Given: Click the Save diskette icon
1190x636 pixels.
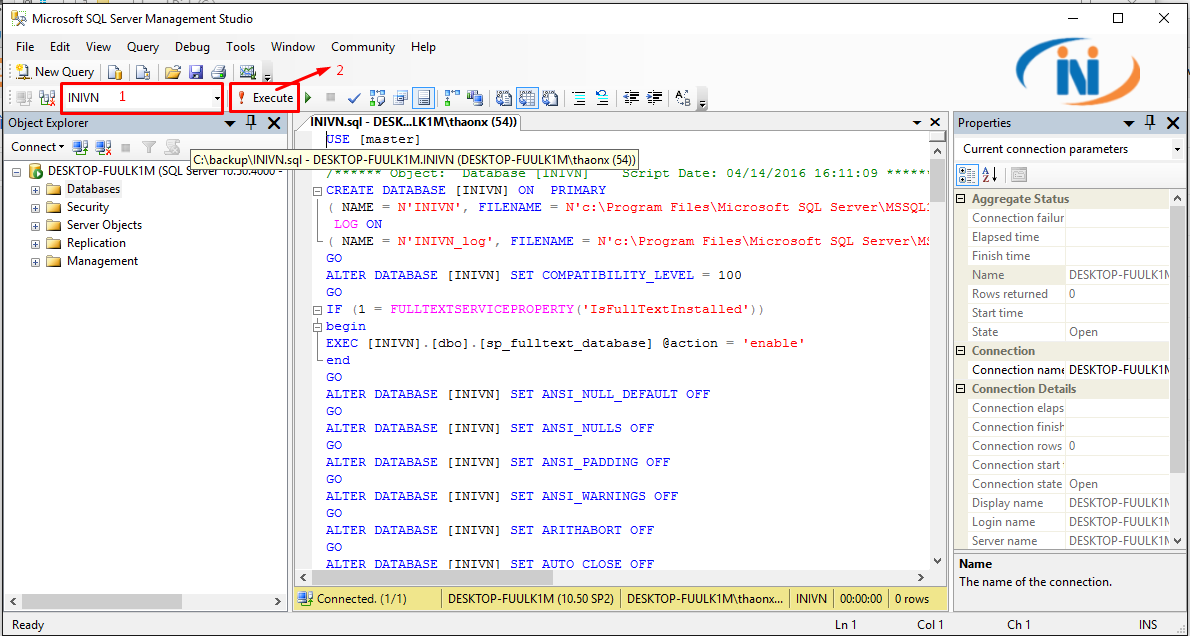Looking at the screenshot, I should tap(196, 72).
